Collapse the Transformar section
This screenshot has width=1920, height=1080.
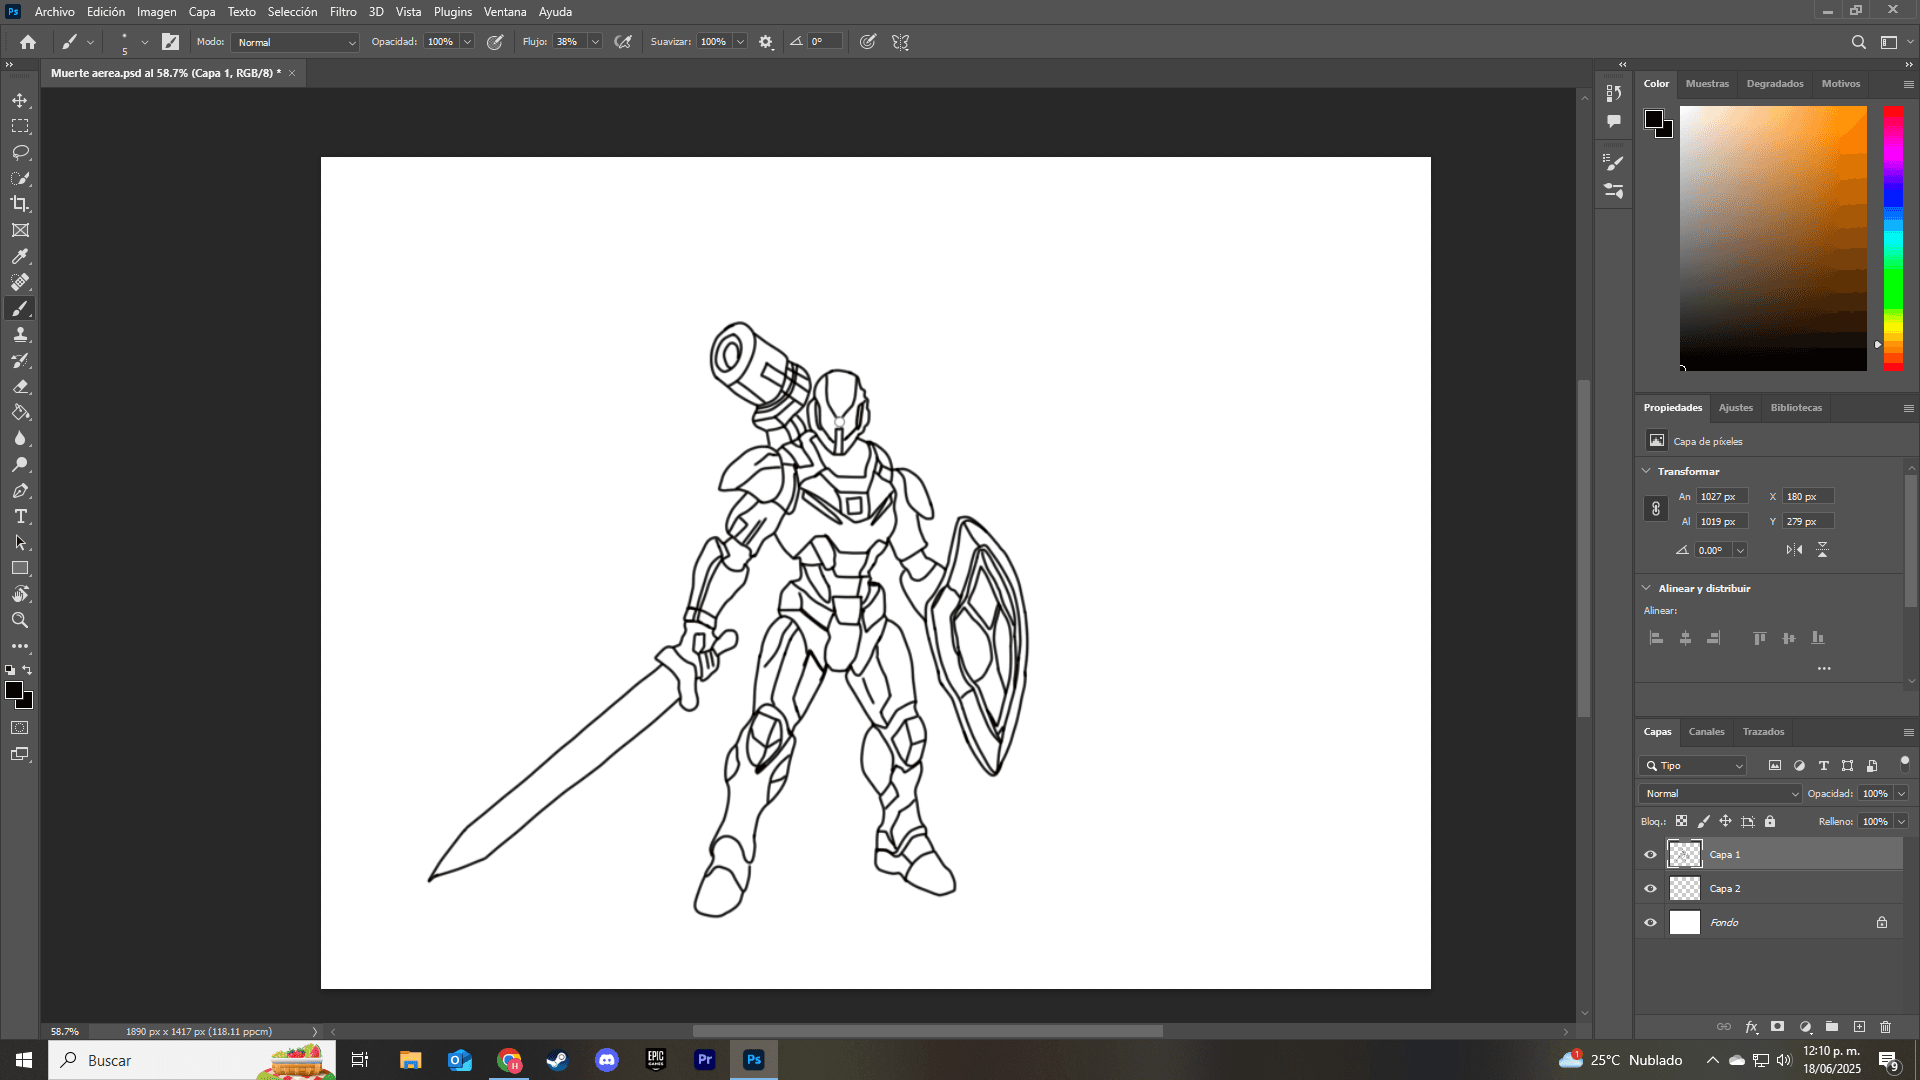pos(1647,471)
